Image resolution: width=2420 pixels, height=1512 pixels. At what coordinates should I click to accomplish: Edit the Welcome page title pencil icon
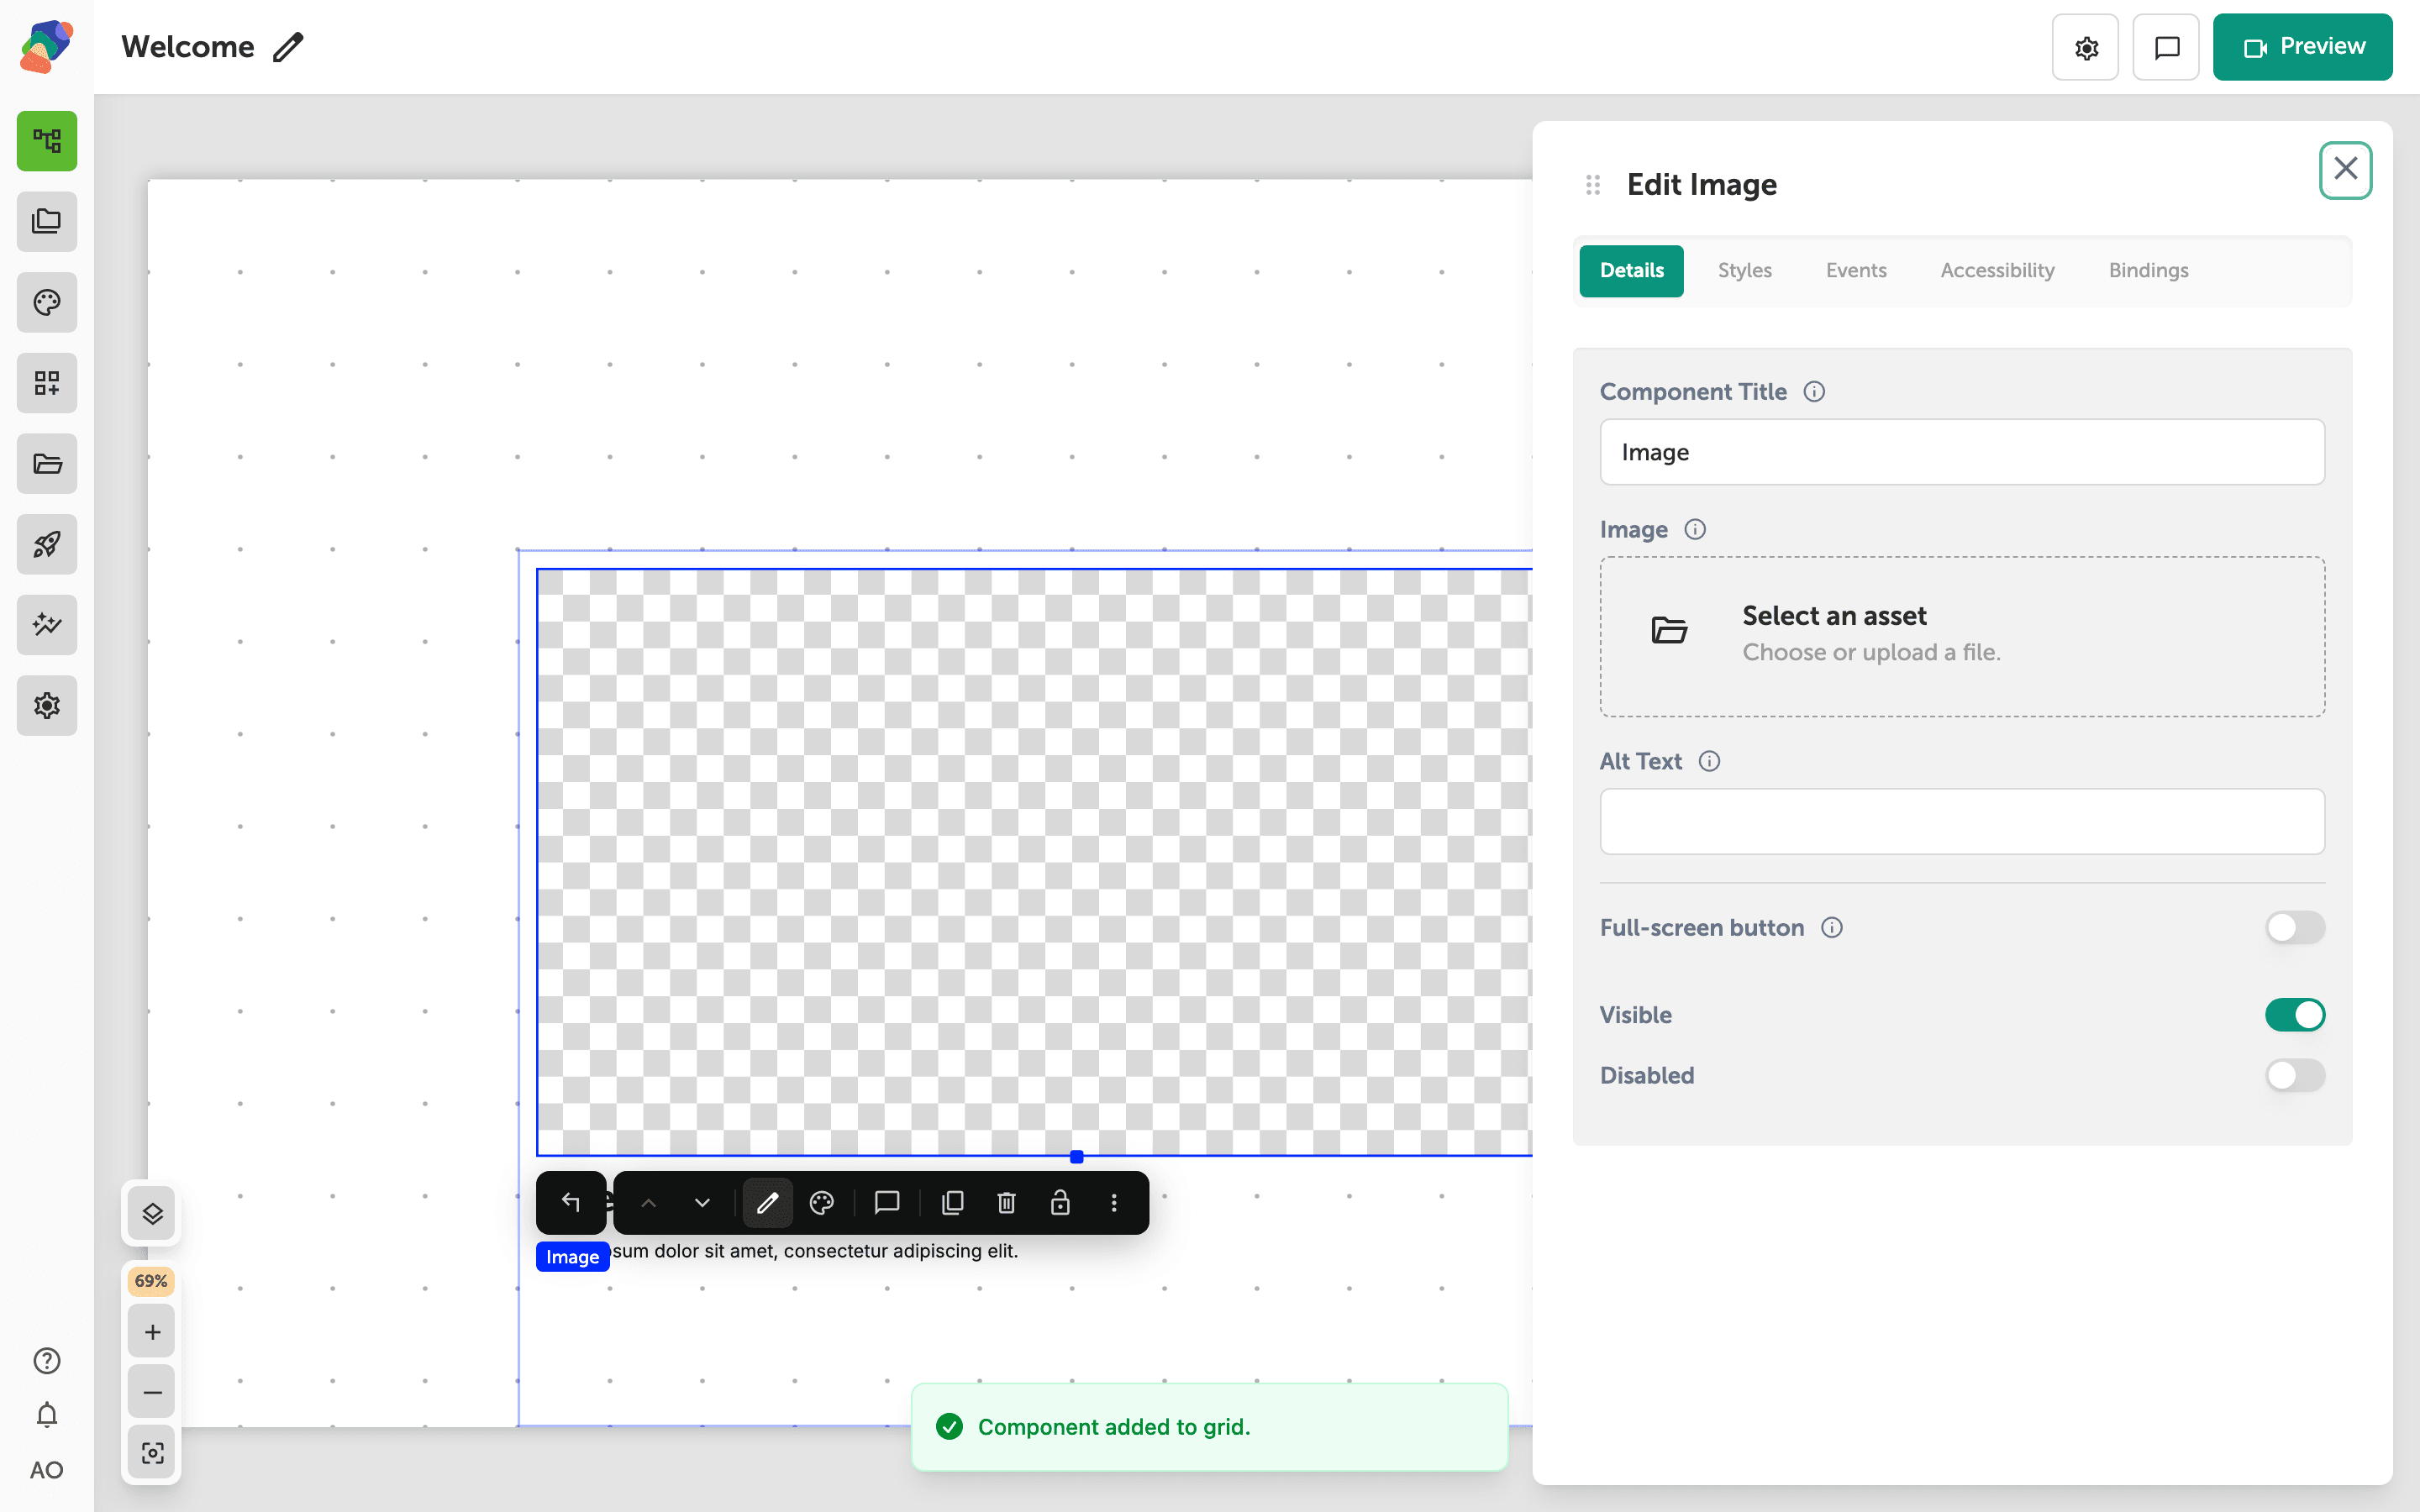click(x=288, y=47)
